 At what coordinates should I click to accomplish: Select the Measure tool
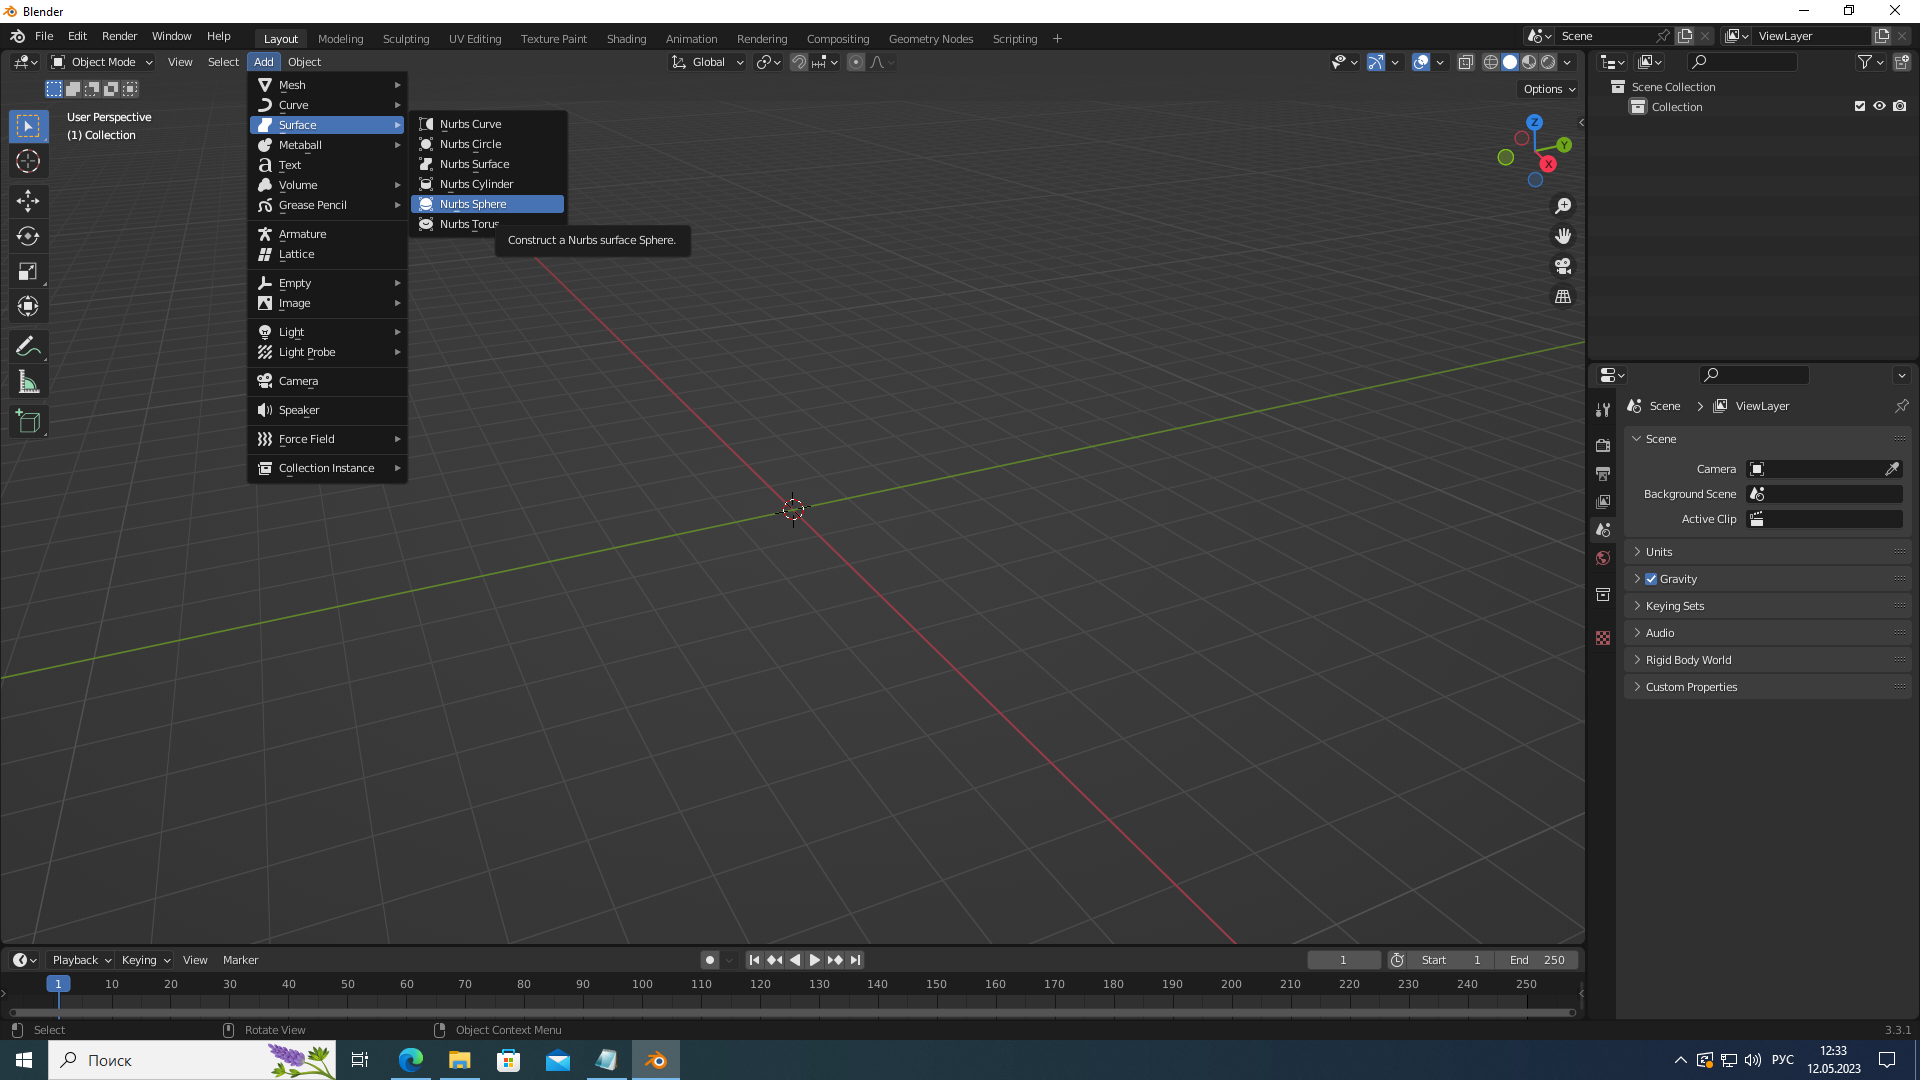tap(28, 382)
